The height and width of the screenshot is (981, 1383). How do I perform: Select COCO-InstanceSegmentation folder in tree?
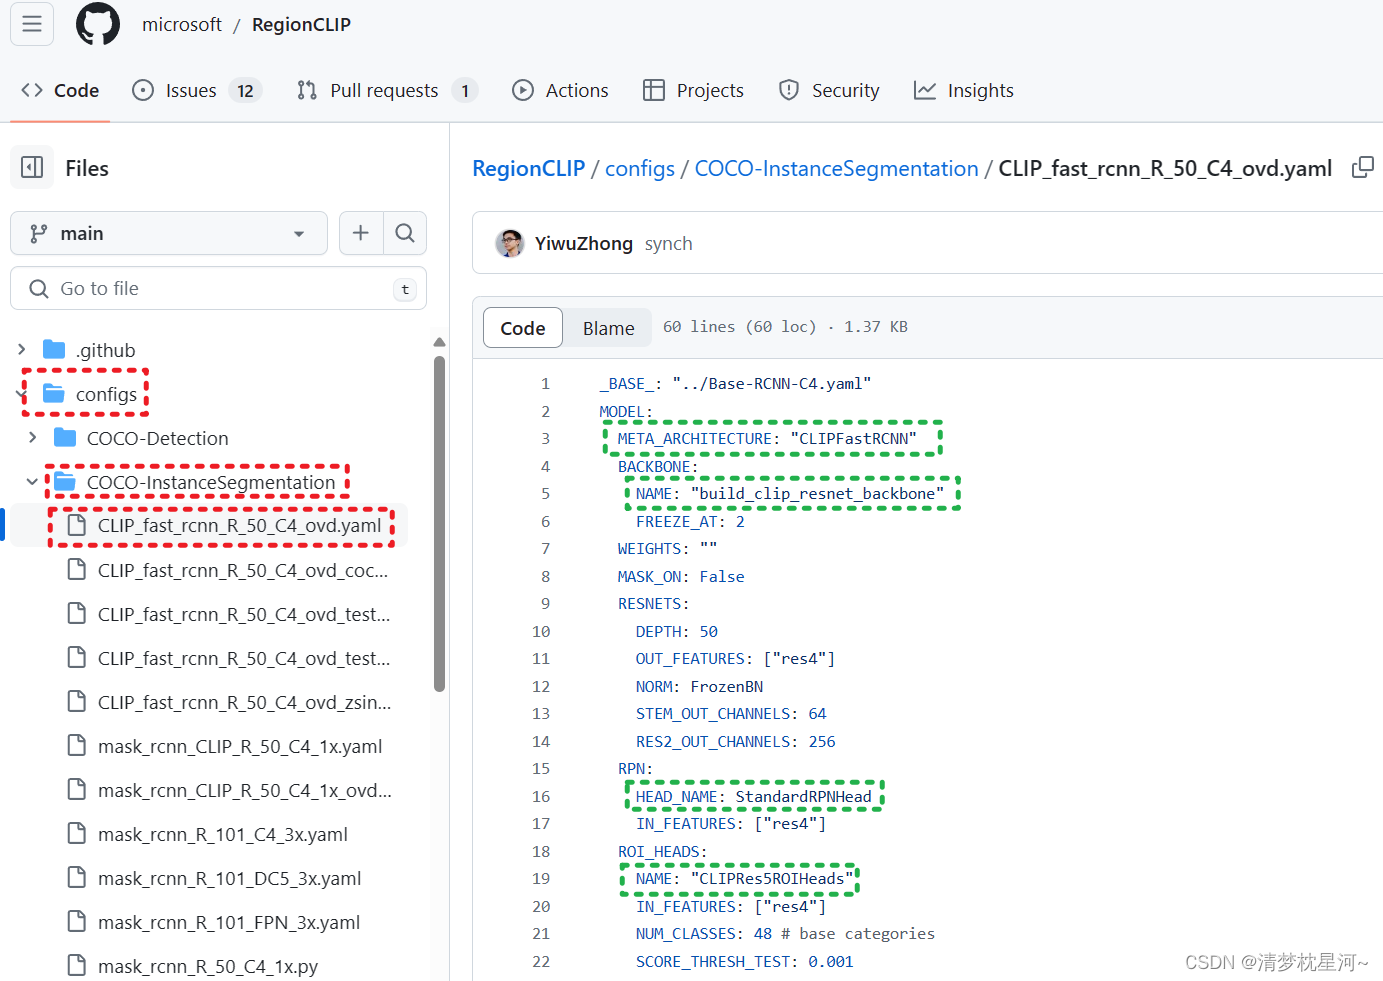point(211,482)
